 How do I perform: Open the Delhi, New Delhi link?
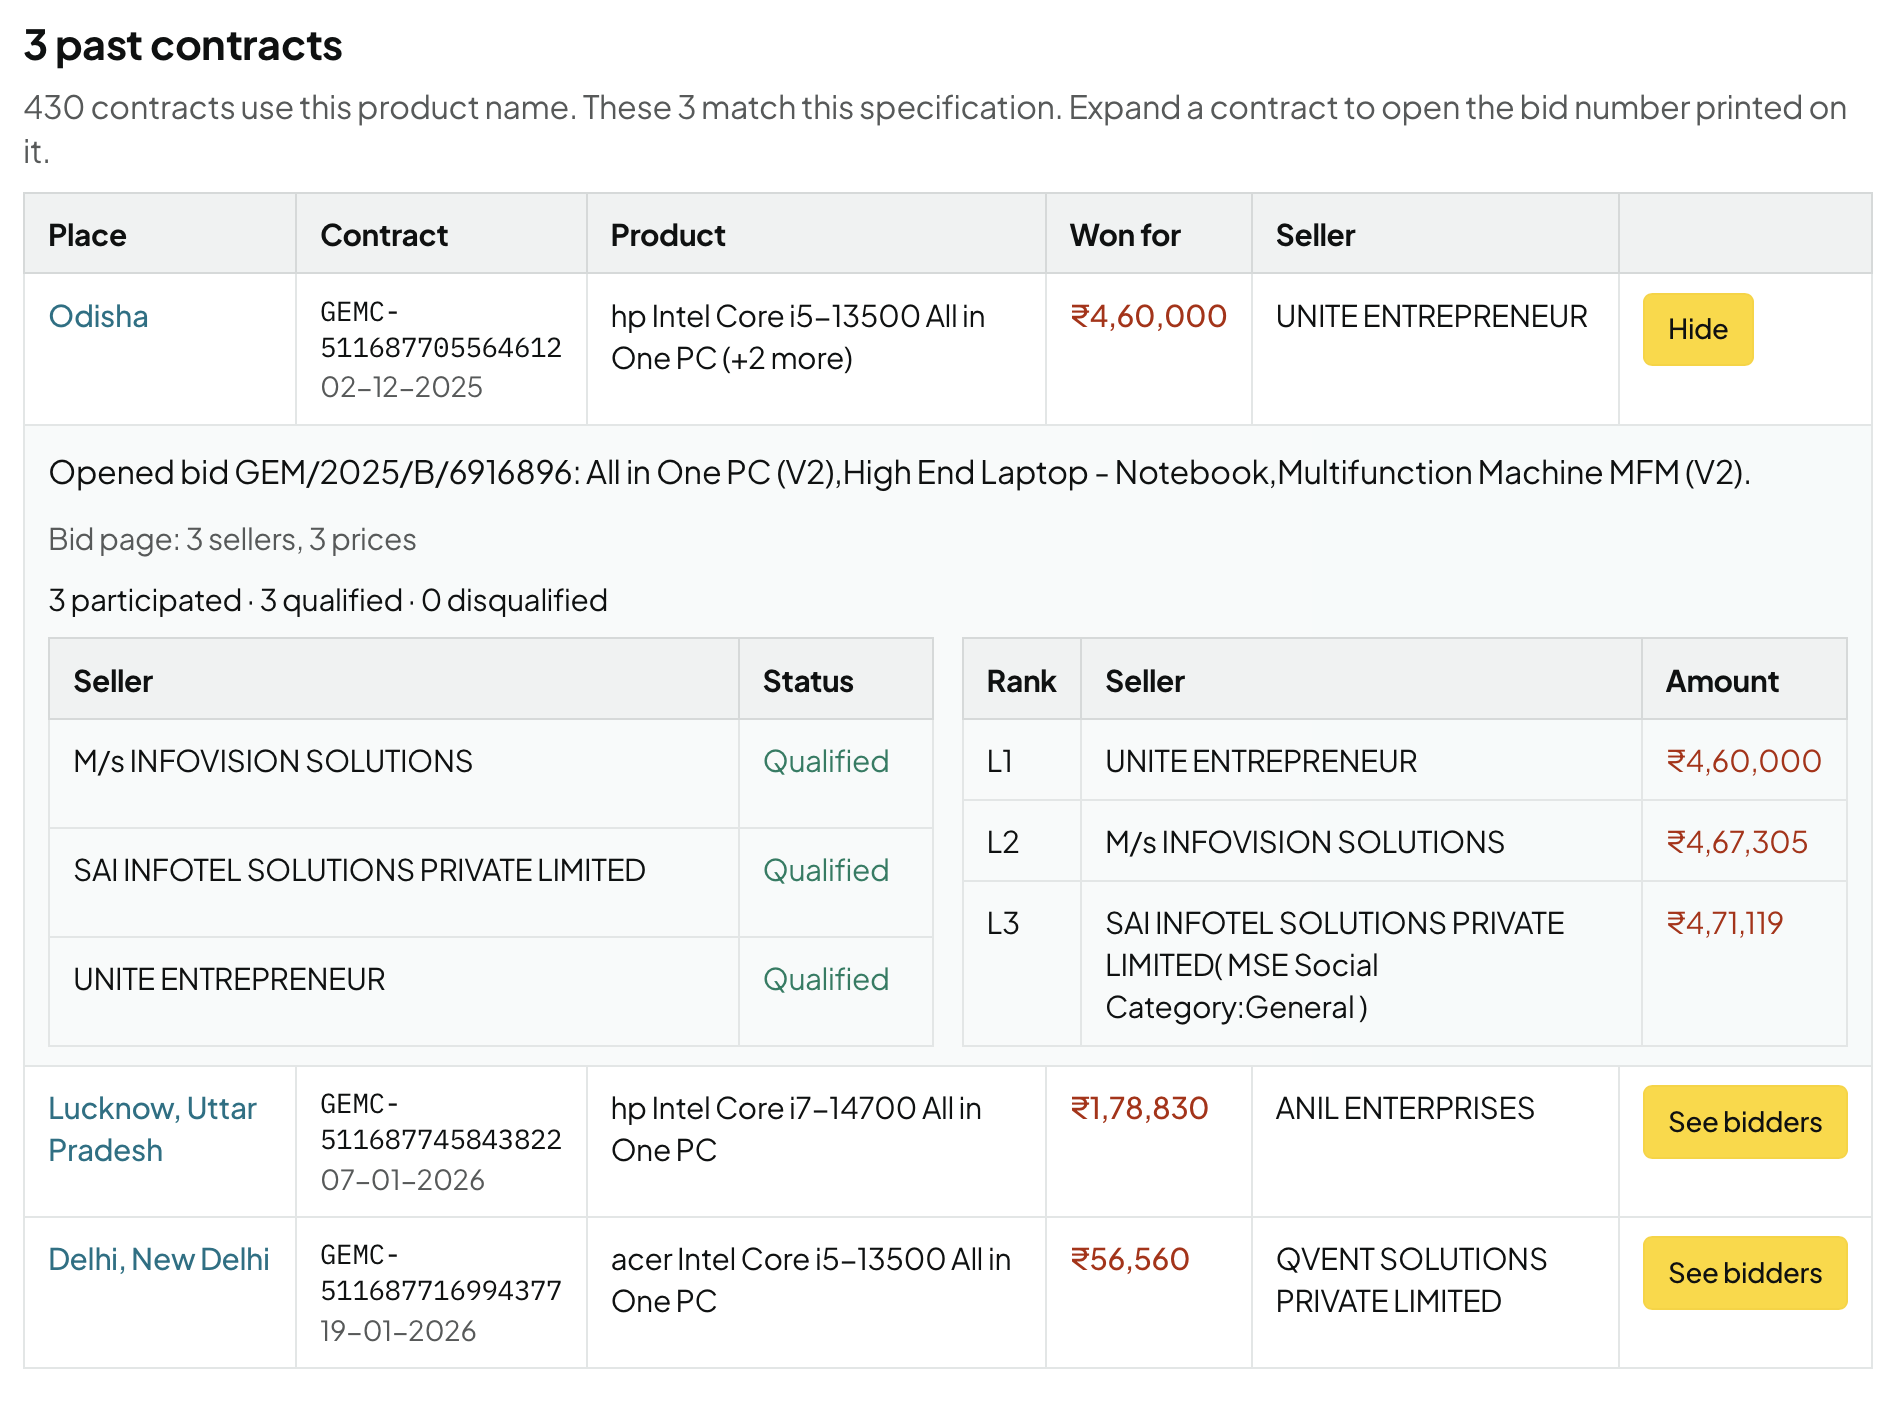pyautogui.click(x=159, y=1259)
